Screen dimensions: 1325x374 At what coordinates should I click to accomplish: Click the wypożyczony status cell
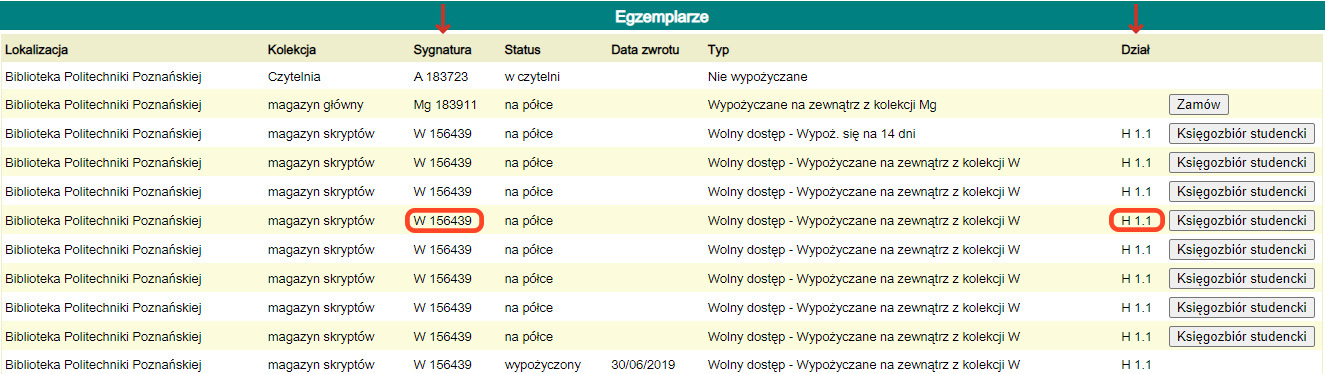(x=542, y=364)
